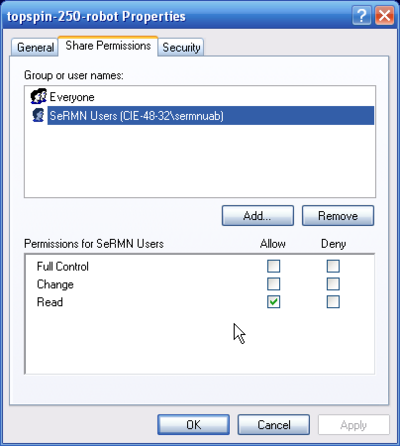
Task: Enable Allow for Full Control
Action: pyautogui.click(x=274, y=266)
